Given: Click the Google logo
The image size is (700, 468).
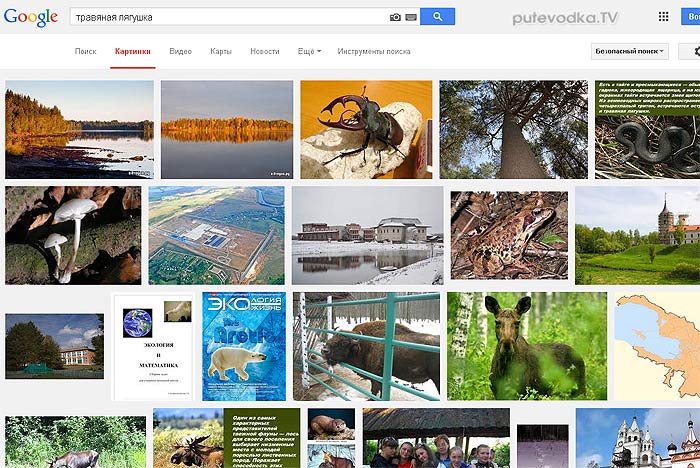Looking at the screenshot, I should (x=31, y=17).
